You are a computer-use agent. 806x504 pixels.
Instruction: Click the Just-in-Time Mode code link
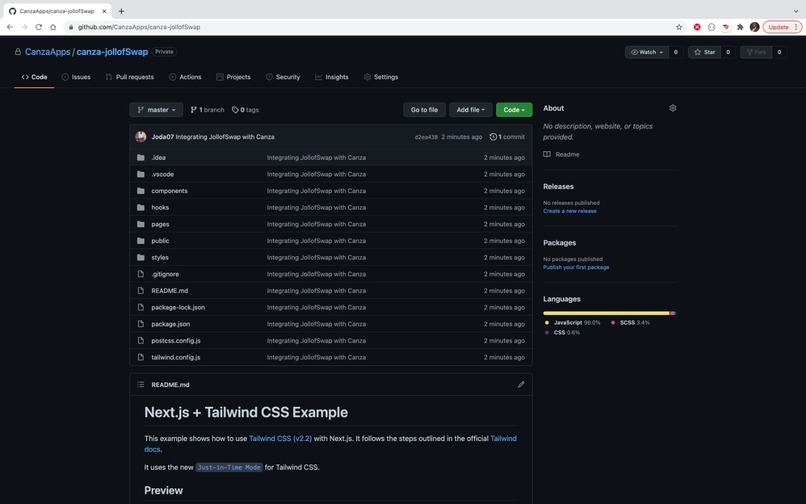coord(229,467)
